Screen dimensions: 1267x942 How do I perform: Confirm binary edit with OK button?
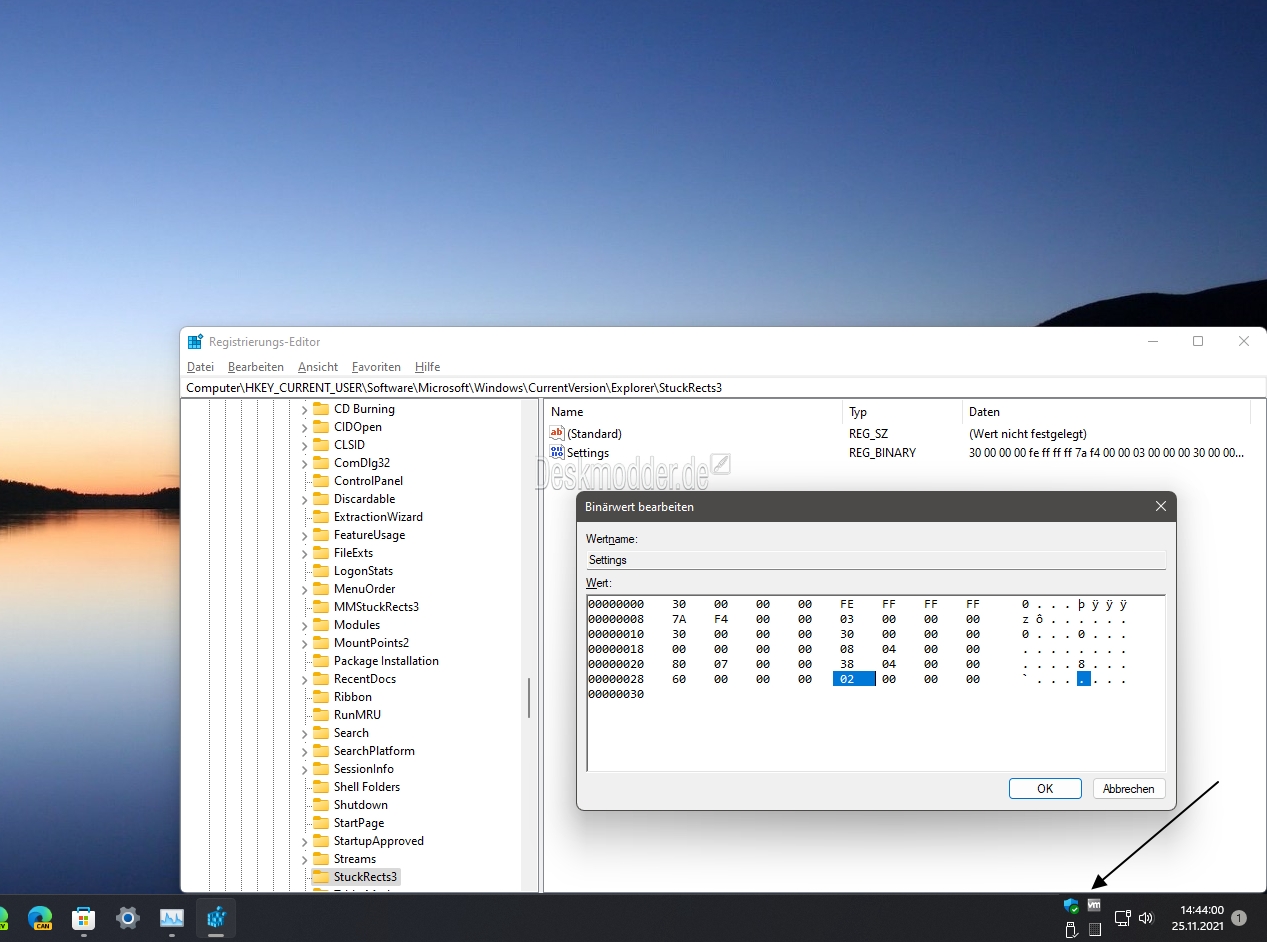click(x=1045, y=789)
